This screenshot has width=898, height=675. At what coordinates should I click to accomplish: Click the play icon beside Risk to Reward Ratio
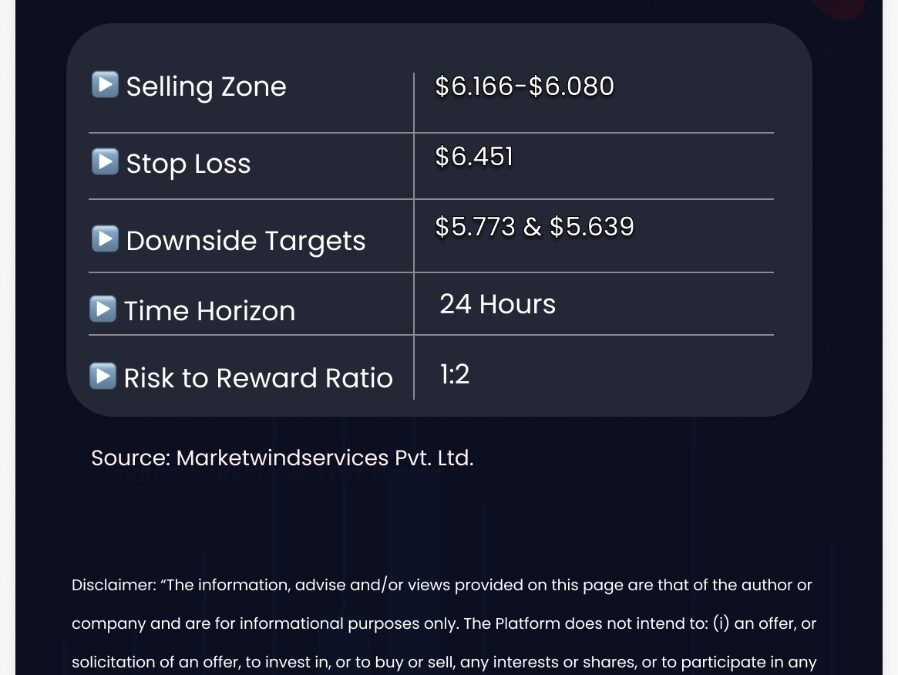[103, 376]
